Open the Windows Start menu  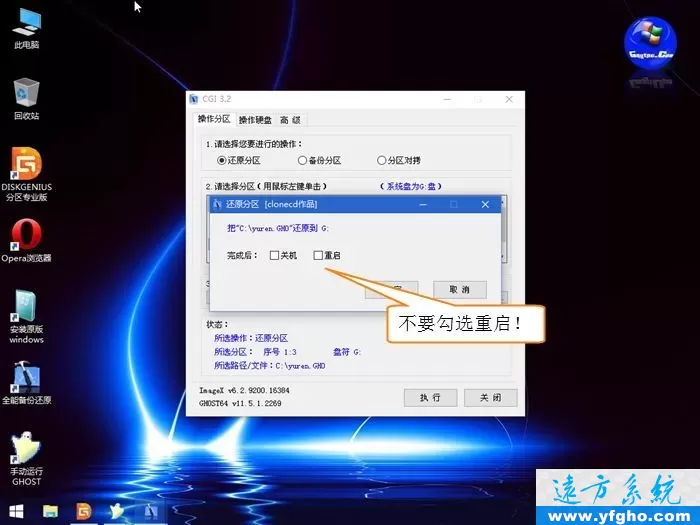coord(16,512)
